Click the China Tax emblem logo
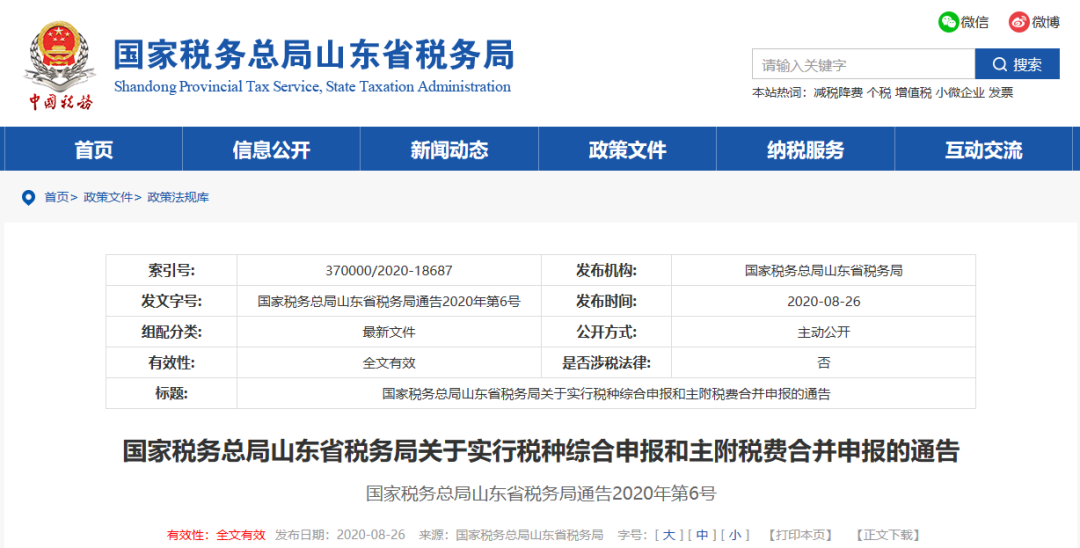 pos(59,65)
